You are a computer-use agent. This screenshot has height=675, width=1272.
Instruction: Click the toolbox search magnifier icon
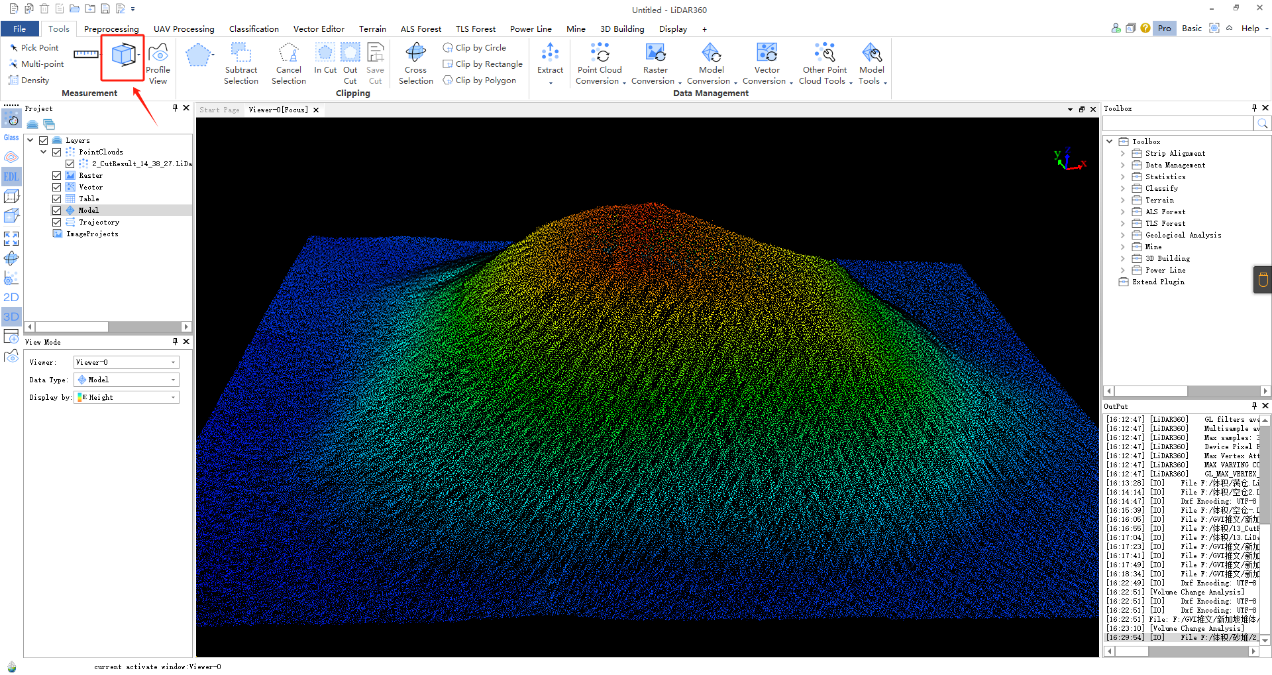[x=1262, y=123]
